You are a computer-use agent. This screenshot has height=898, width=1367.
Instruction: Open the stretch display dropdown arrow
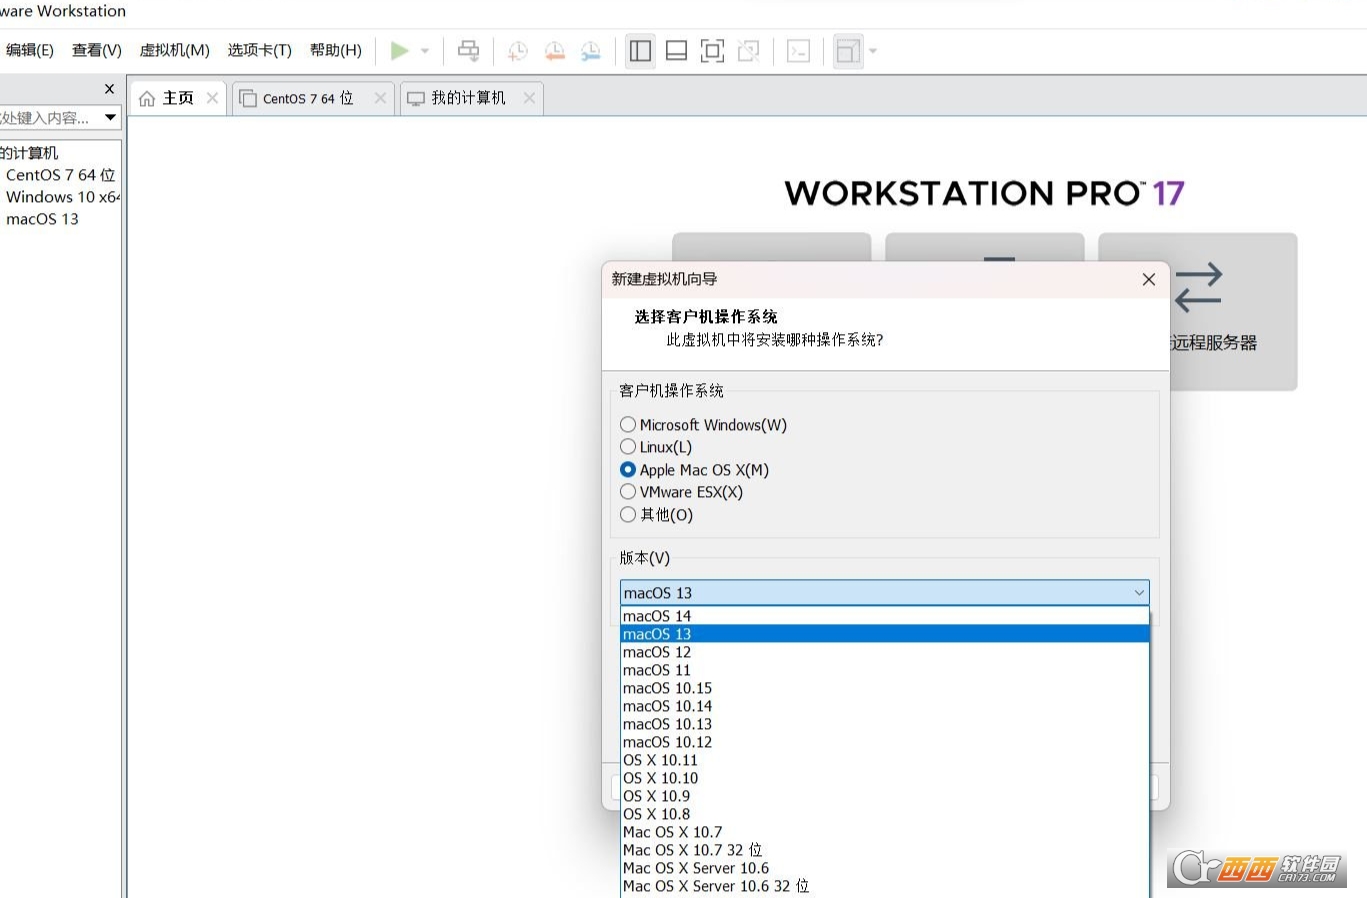click(873, 51)
